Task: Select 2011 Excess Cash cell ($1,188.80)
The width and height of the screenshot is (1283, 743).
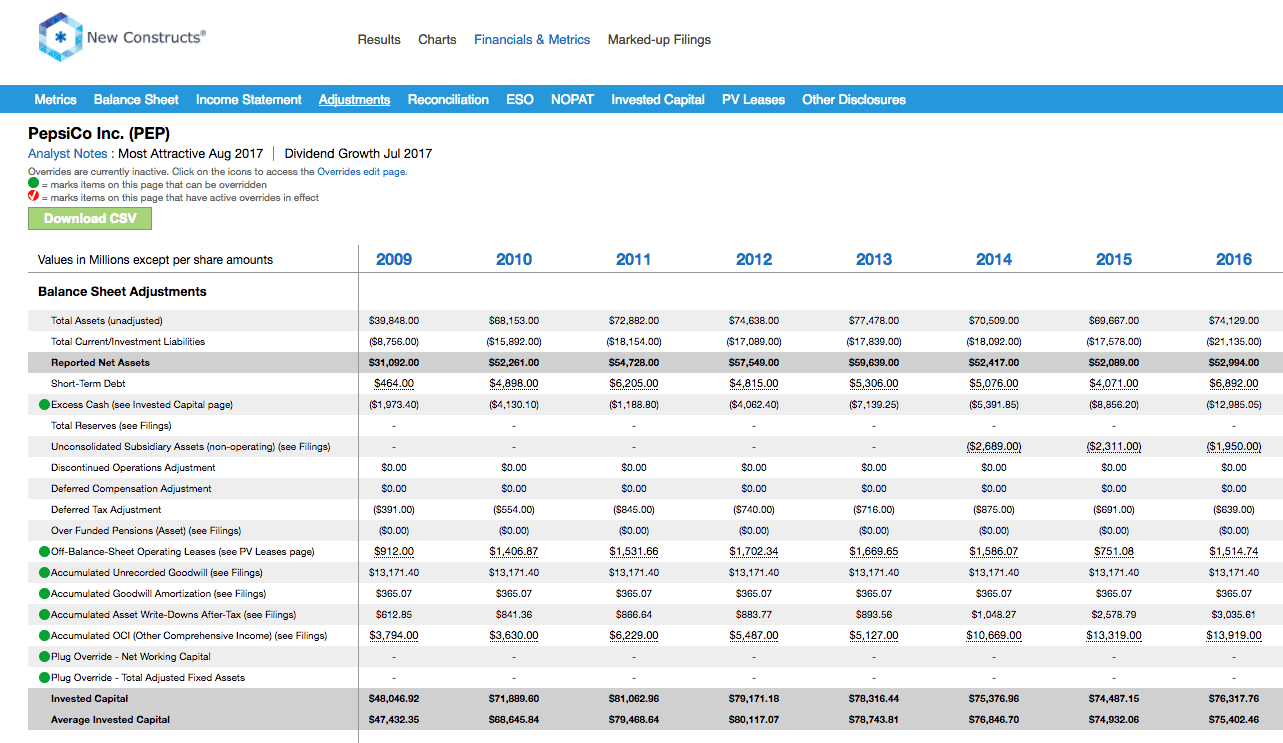Action: pyautogui.click(x=634, y=405)
